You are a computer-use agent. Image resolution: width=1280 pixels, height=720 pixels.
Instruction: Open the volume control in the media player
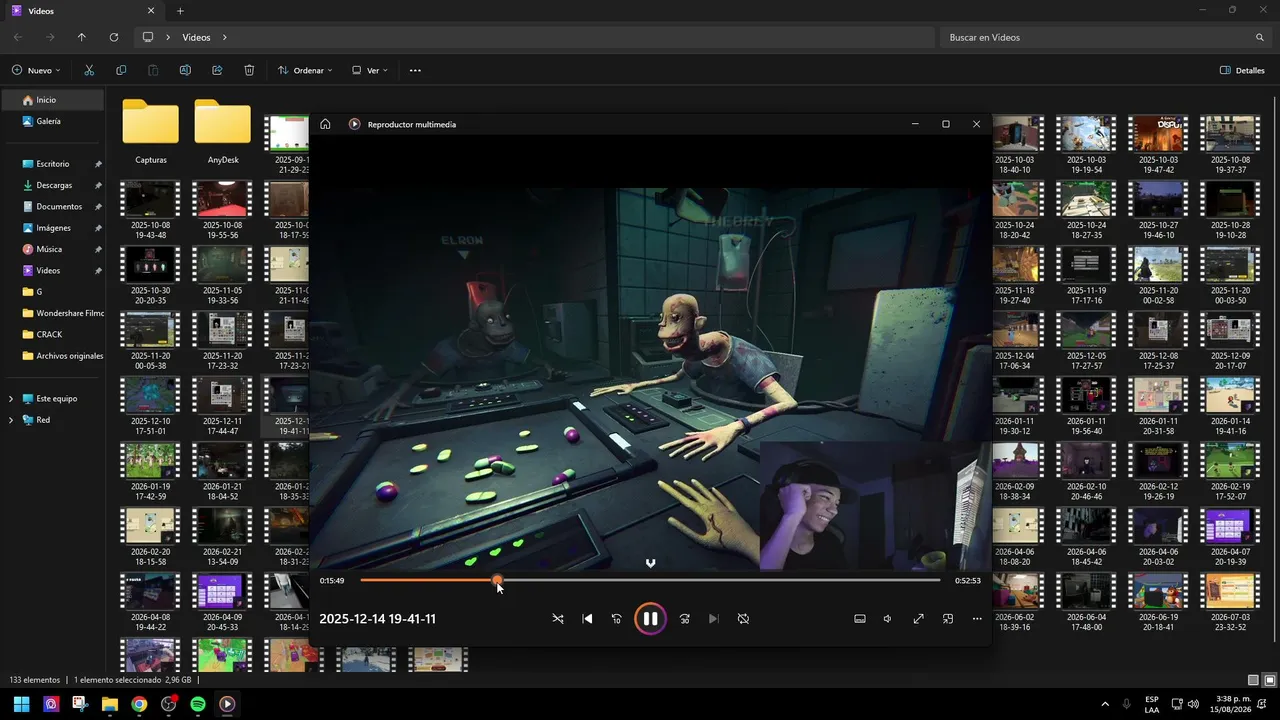[887, 619]
